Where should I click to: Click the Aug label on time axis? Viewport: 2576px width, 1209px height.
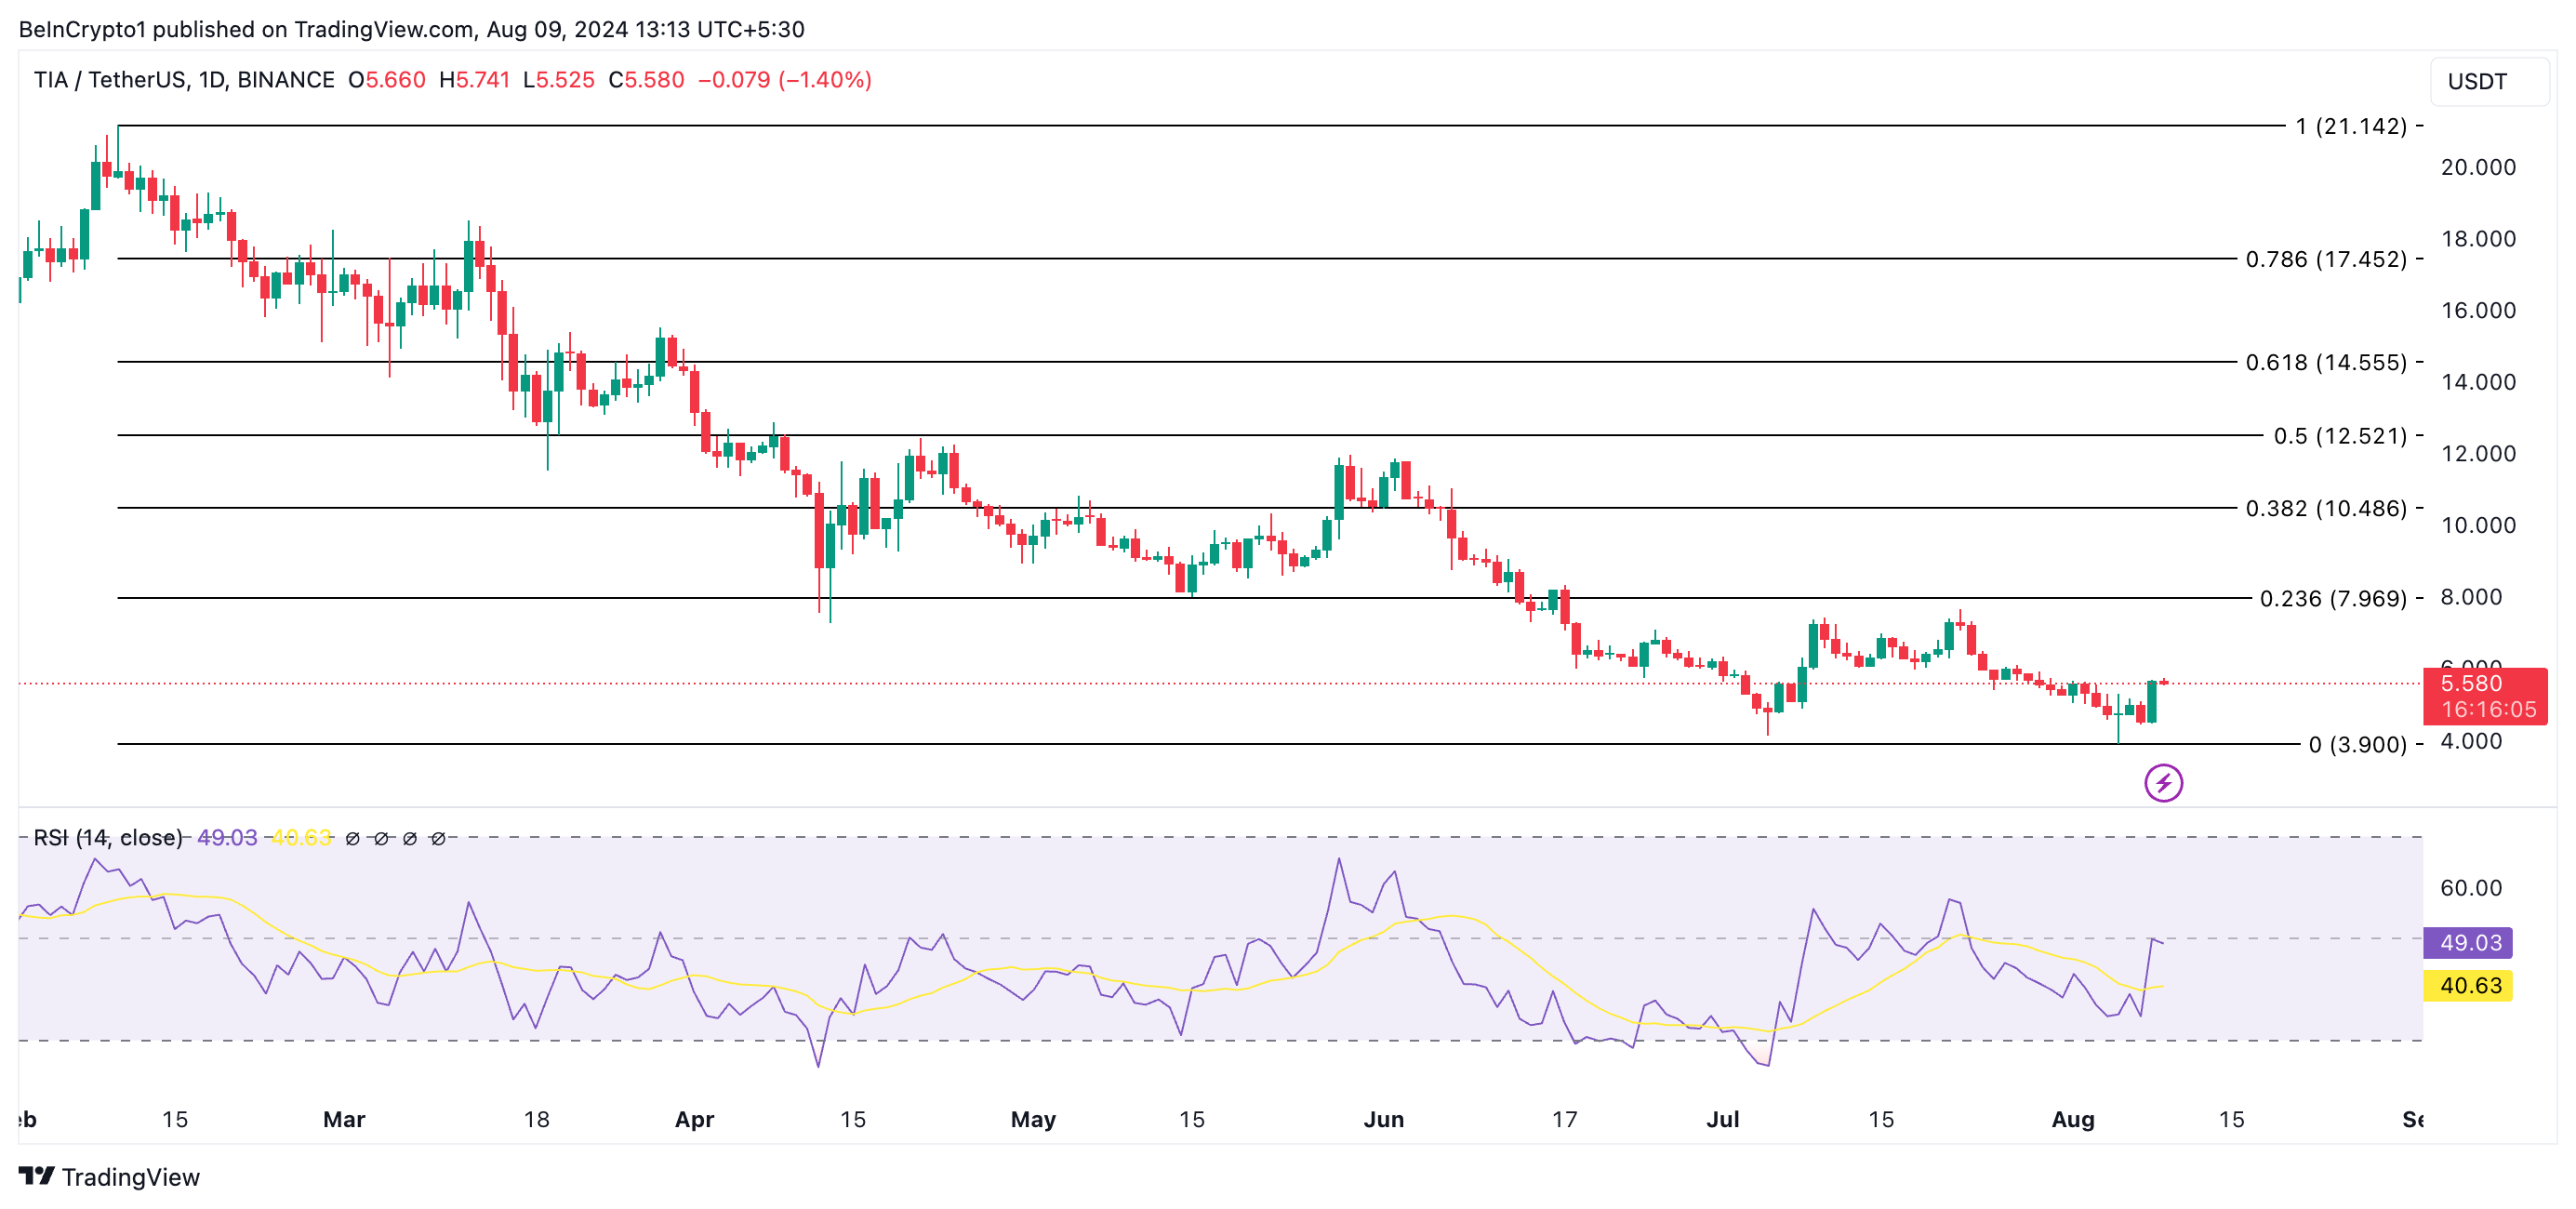click(x=2072, y=1119)
